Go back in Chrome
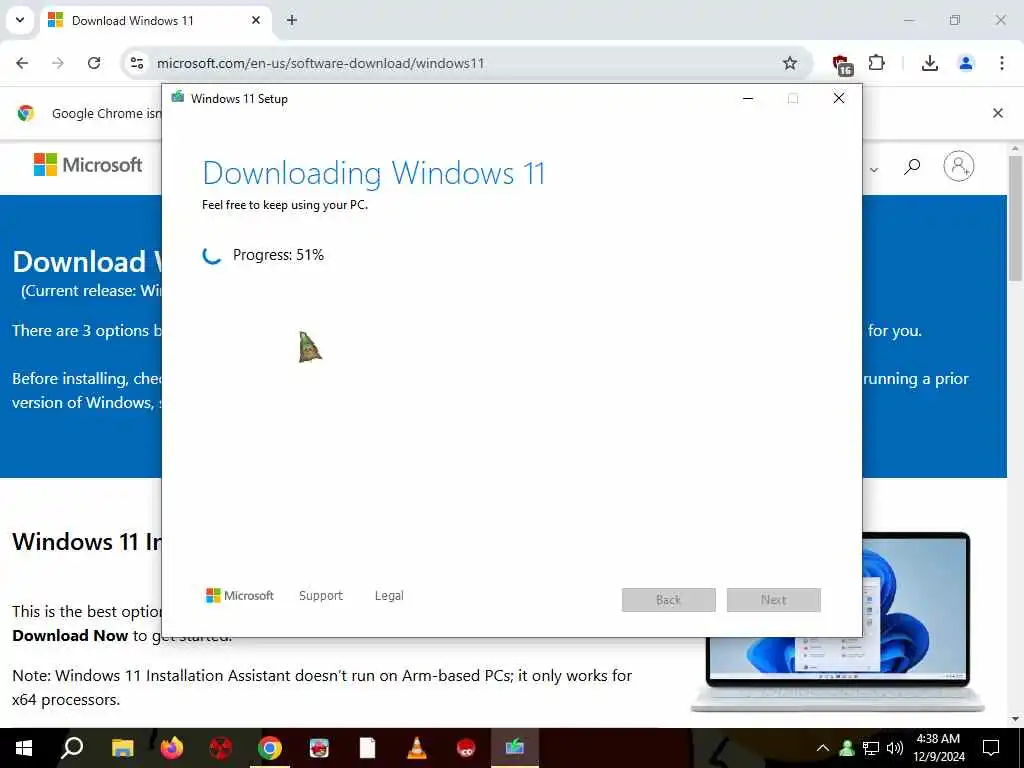Screen dimensions: 1024x768 click(x=22, y=63)
